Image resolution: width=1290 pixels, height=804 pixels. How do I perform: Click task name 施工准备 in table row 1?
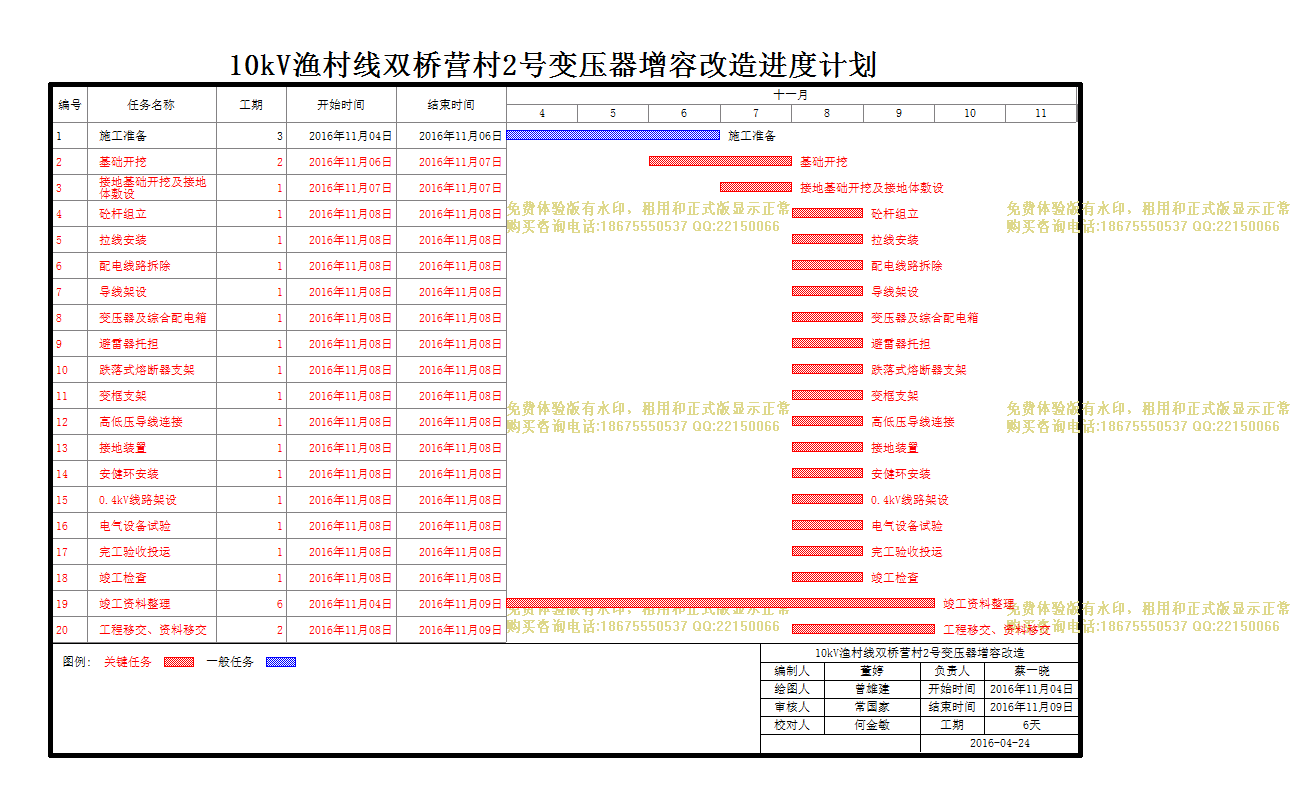(x=123, y=136)
